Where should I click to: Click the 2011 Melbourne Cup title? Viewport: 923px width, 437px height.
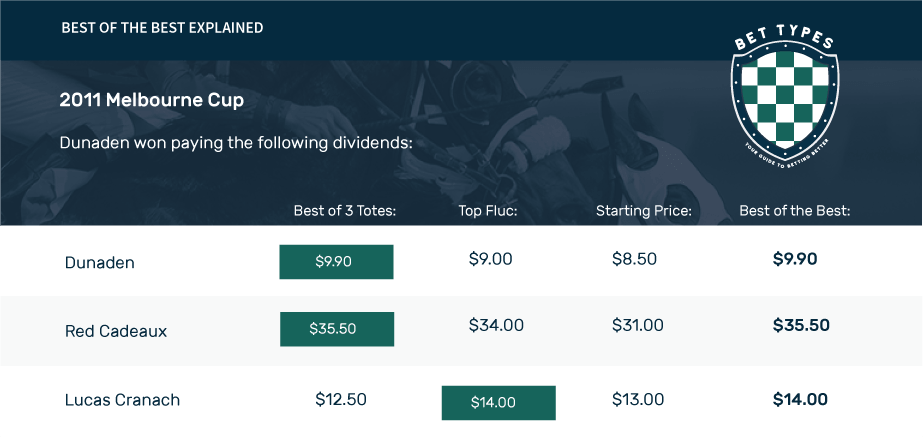(152, 100)
